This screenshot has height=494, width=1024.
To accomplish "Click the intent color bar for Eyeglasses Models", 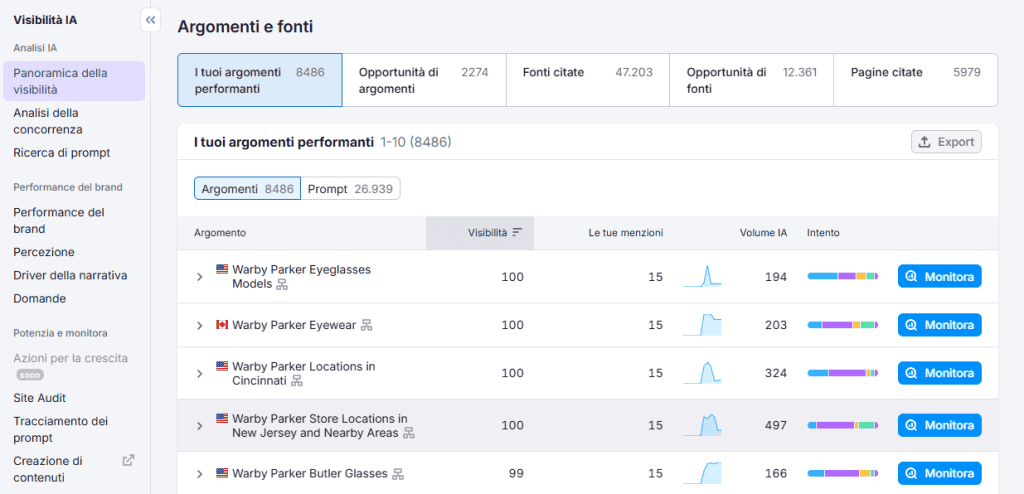I will [x=843, y=276].
